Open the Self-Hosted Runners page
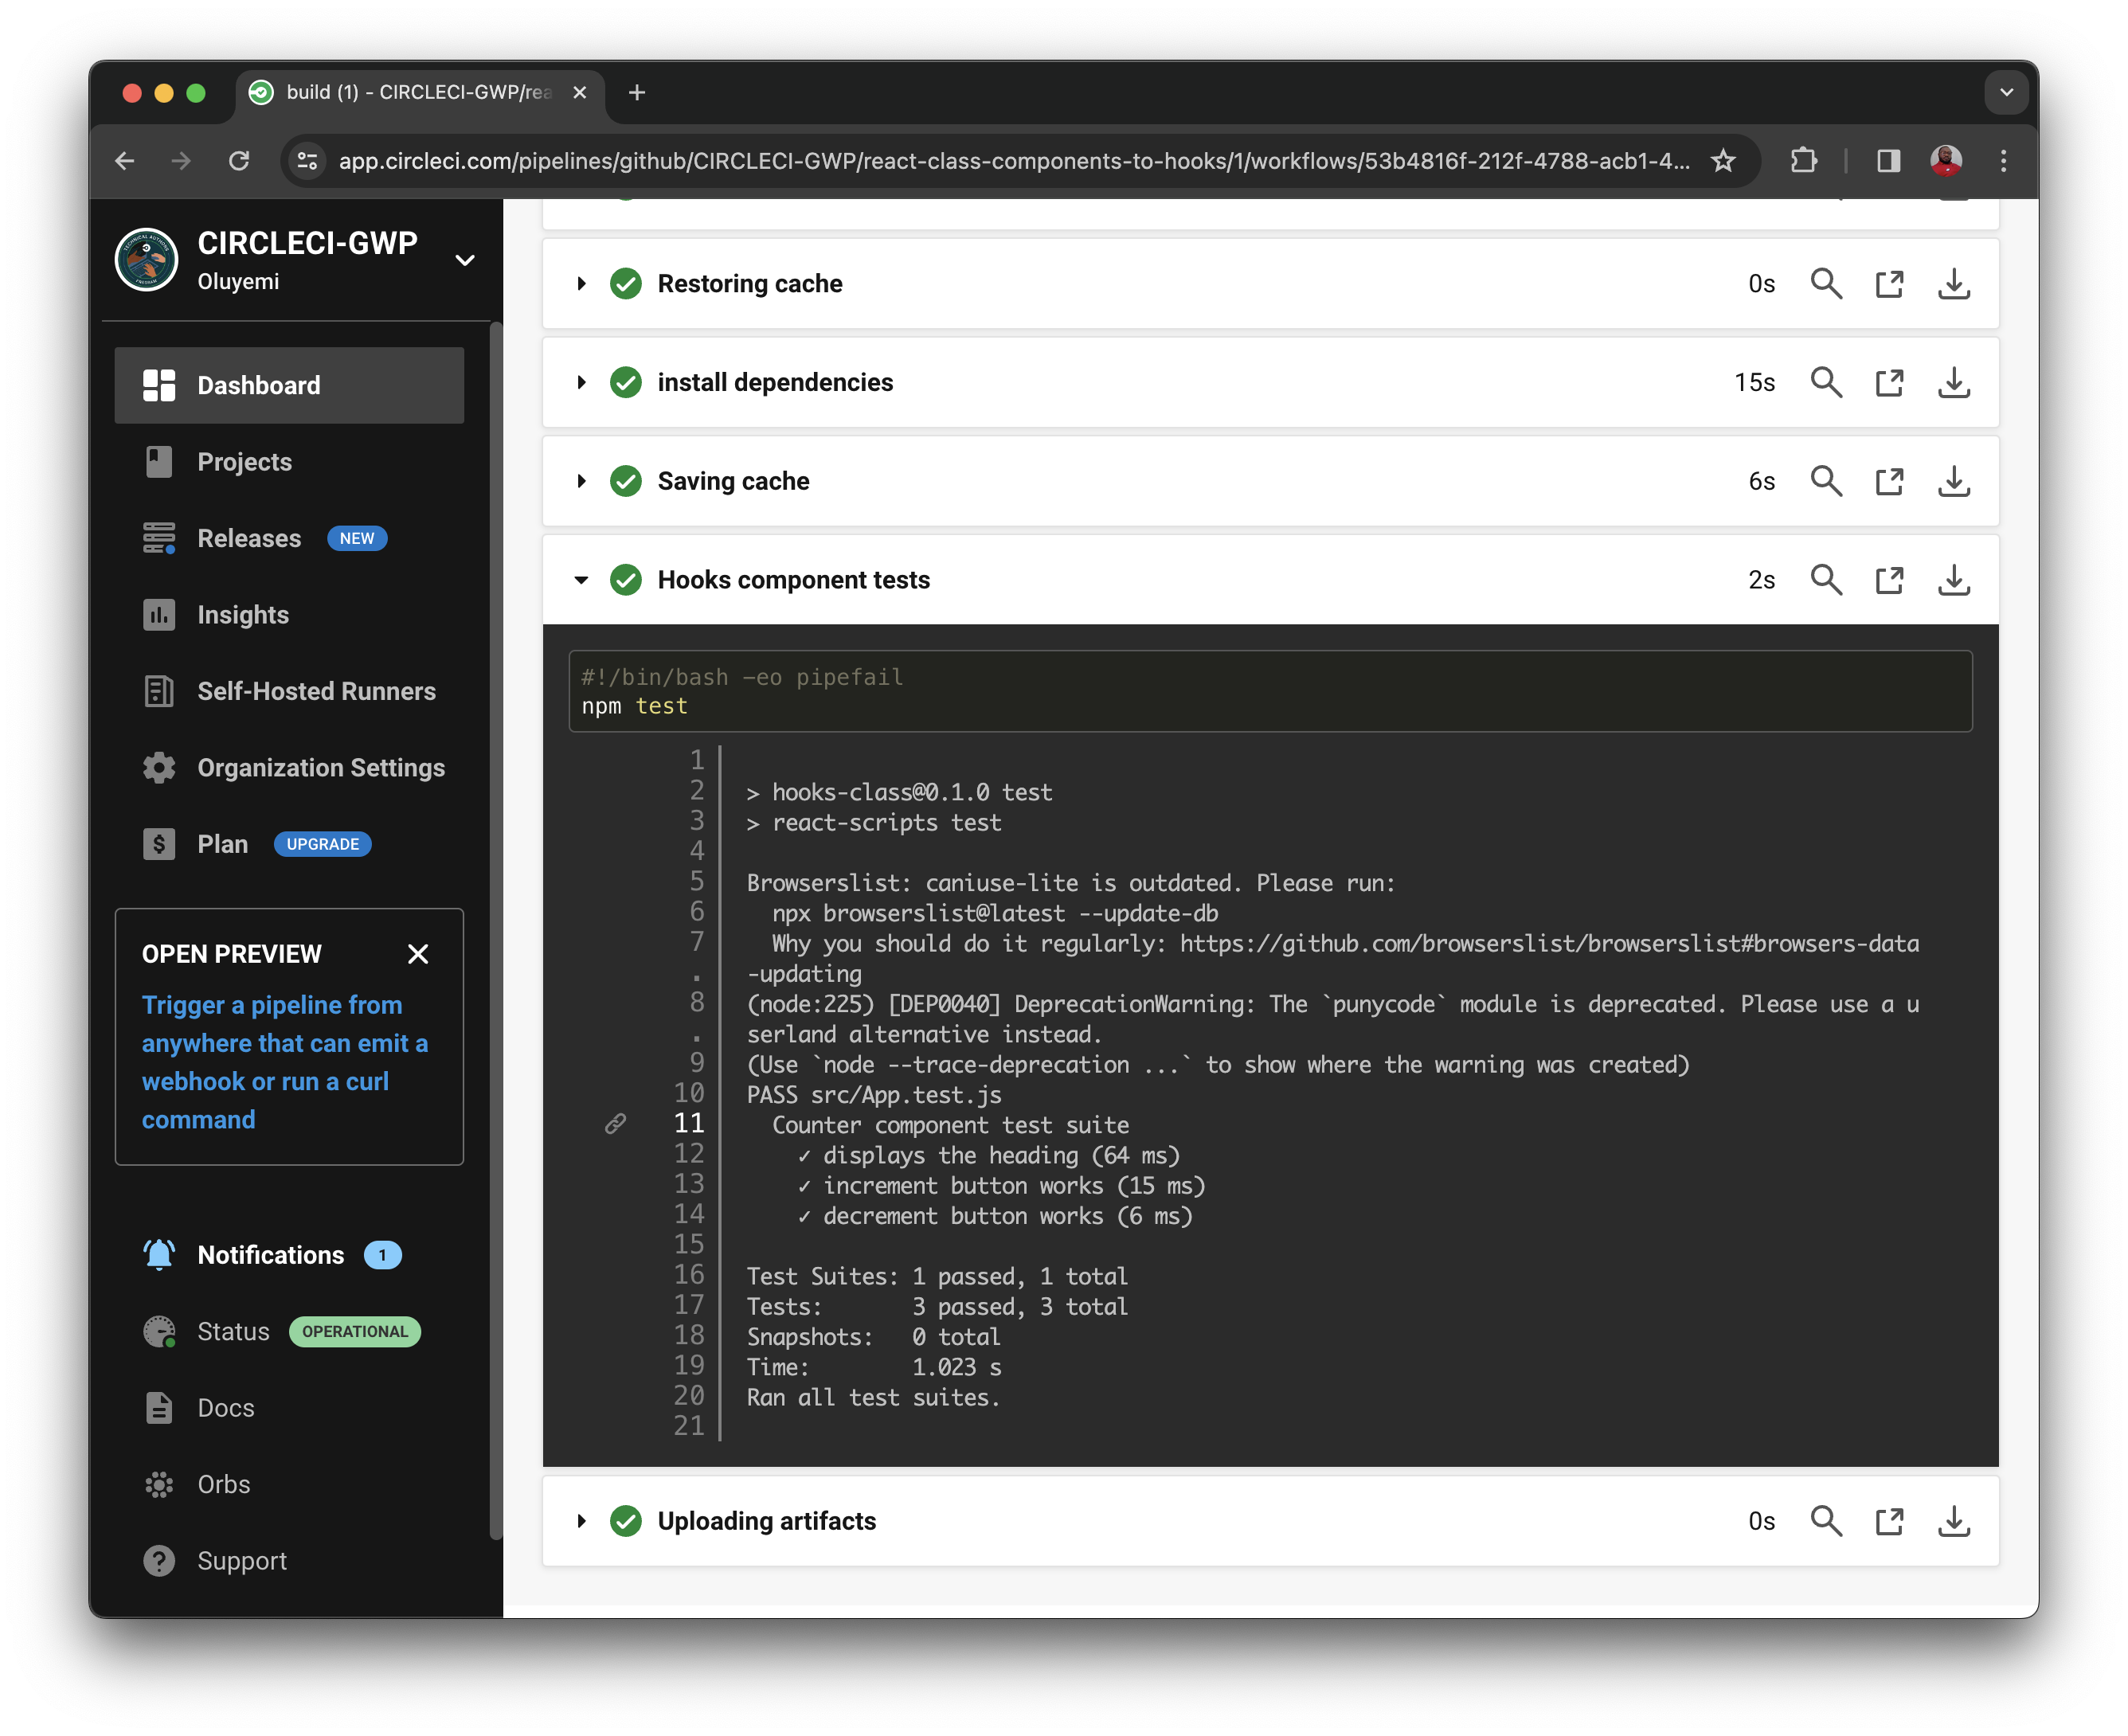The width and height of the screenshot is (2128, 1736). tap(315, 691)
